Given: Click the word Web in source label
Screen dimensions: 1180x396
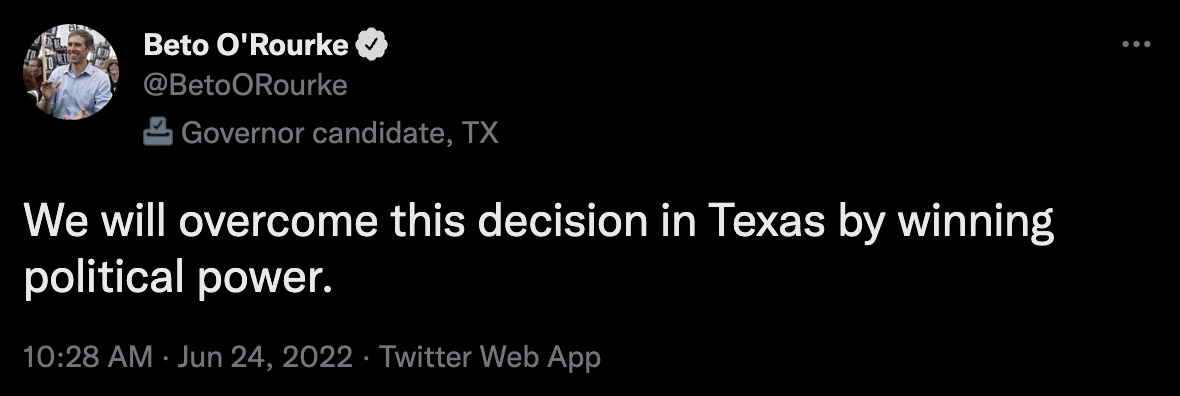Looking at the screenshot, I should click(x=508, y=356).
